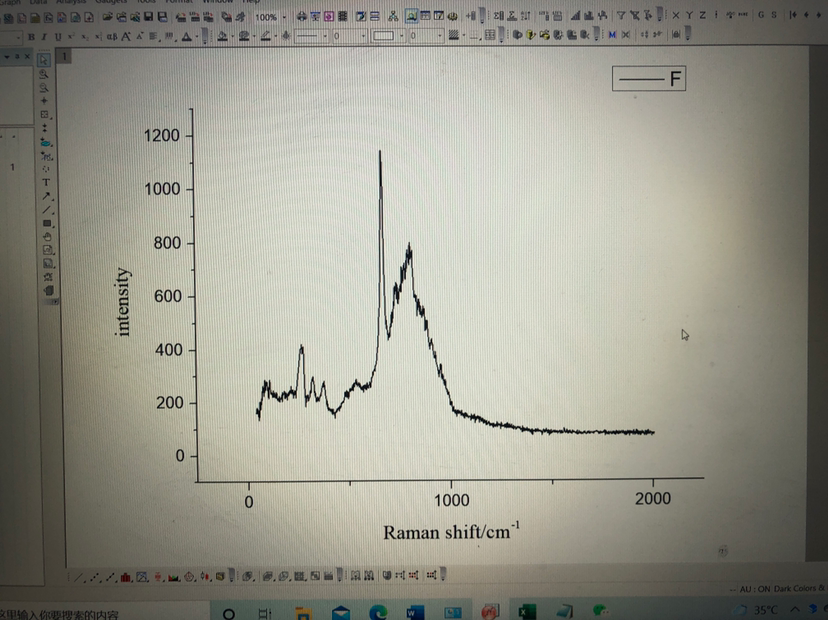Click the F legend box
Screen dimensions: 828x620
coord(649,79)
